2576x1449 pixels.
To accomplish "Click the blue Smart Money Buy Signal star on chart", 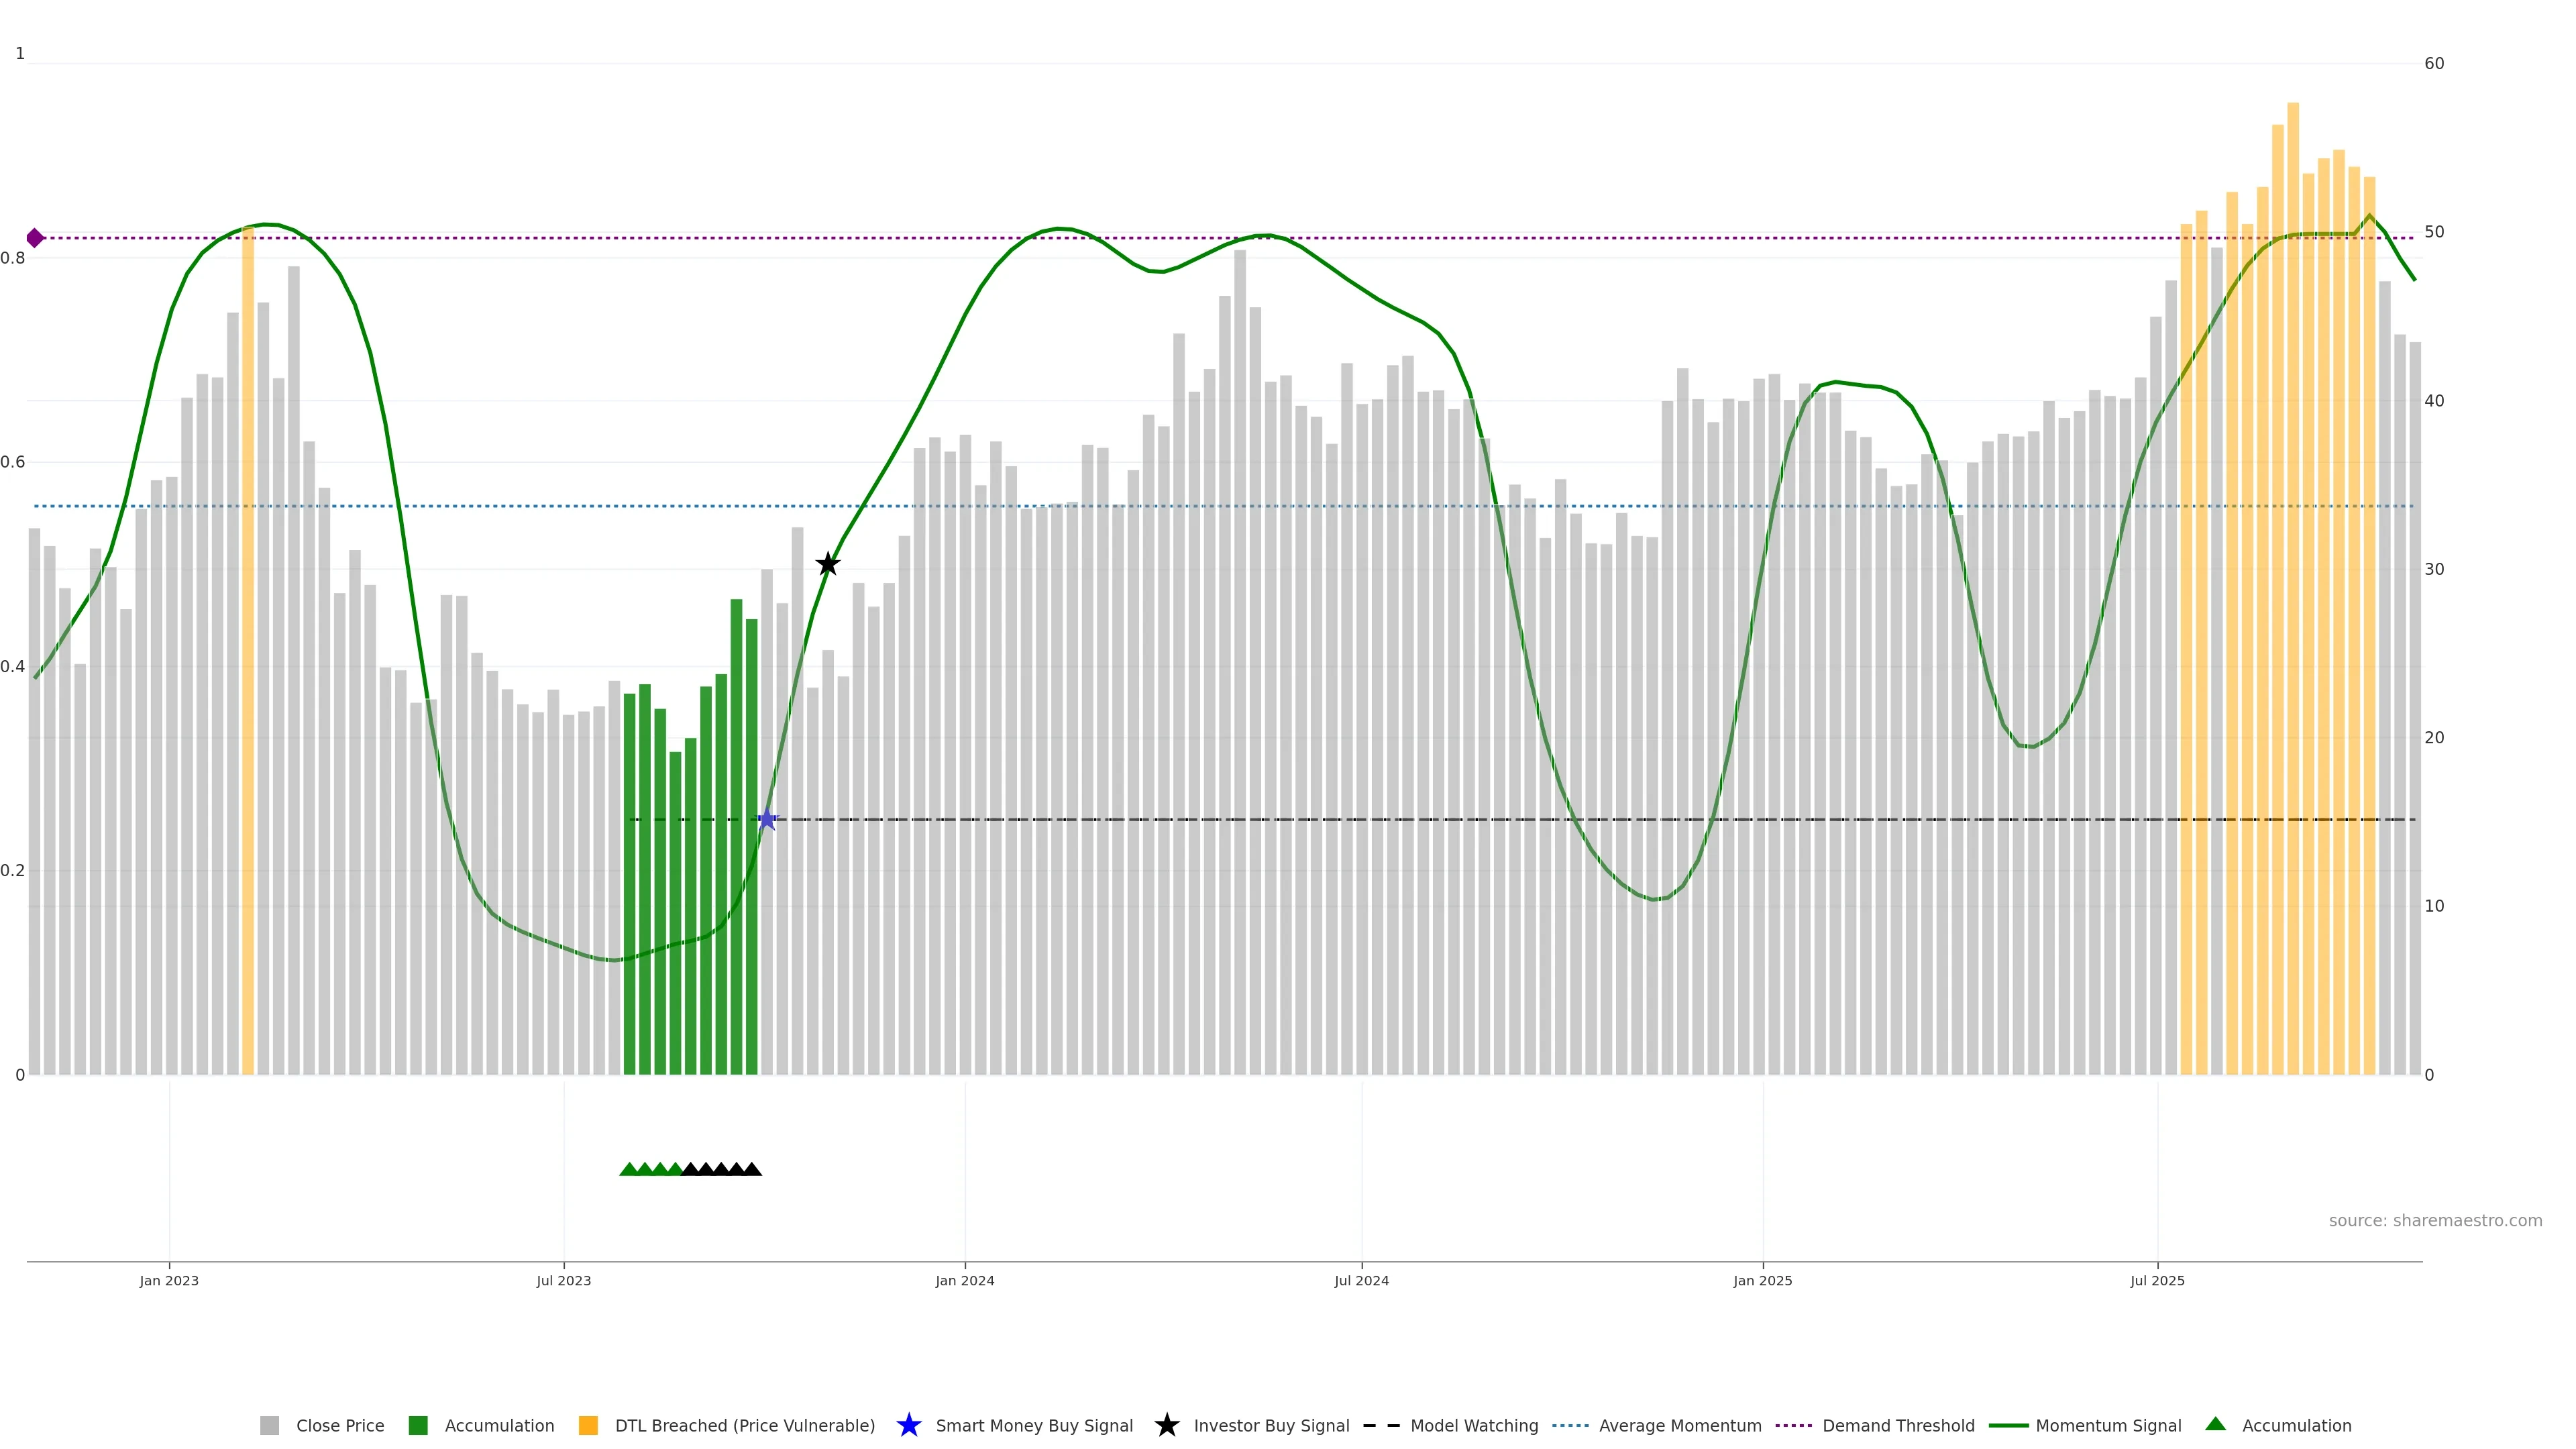I will [x=766, y=820].
